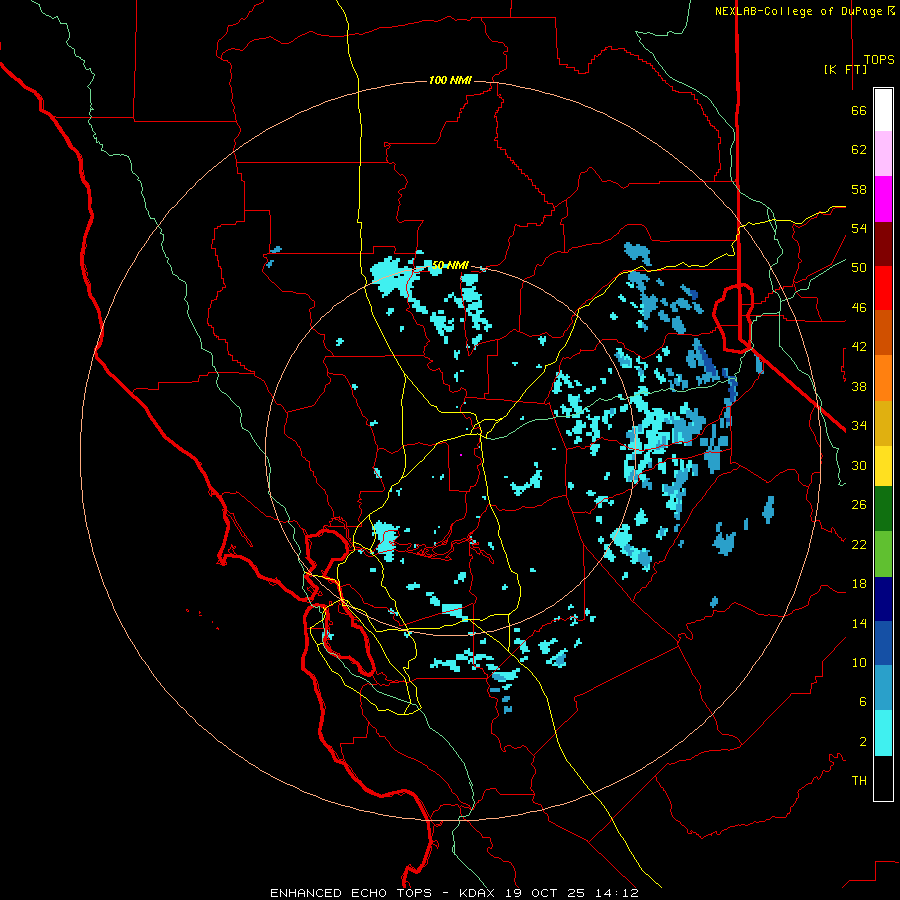Click the magenta legend swatch
900x900 pixels.
point(883,199)
